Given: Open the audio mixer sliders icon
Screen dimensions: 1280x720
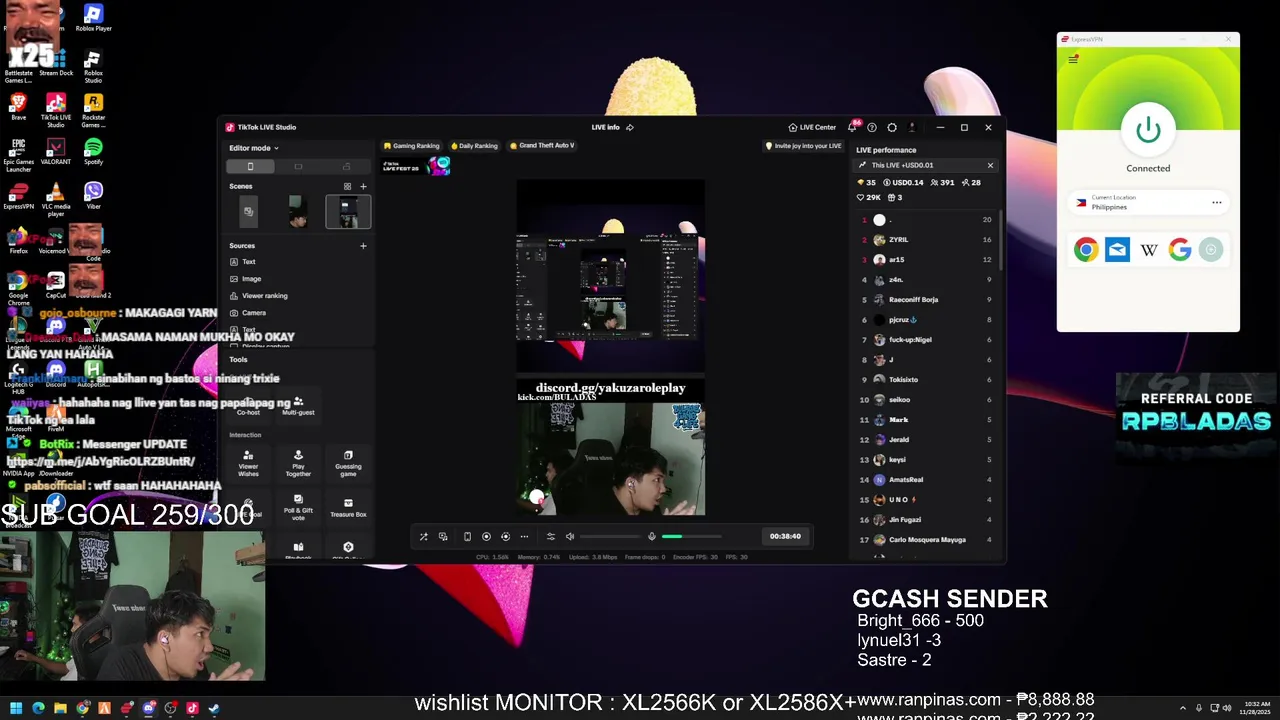Looking at the screenshot, I should [550, 536].
